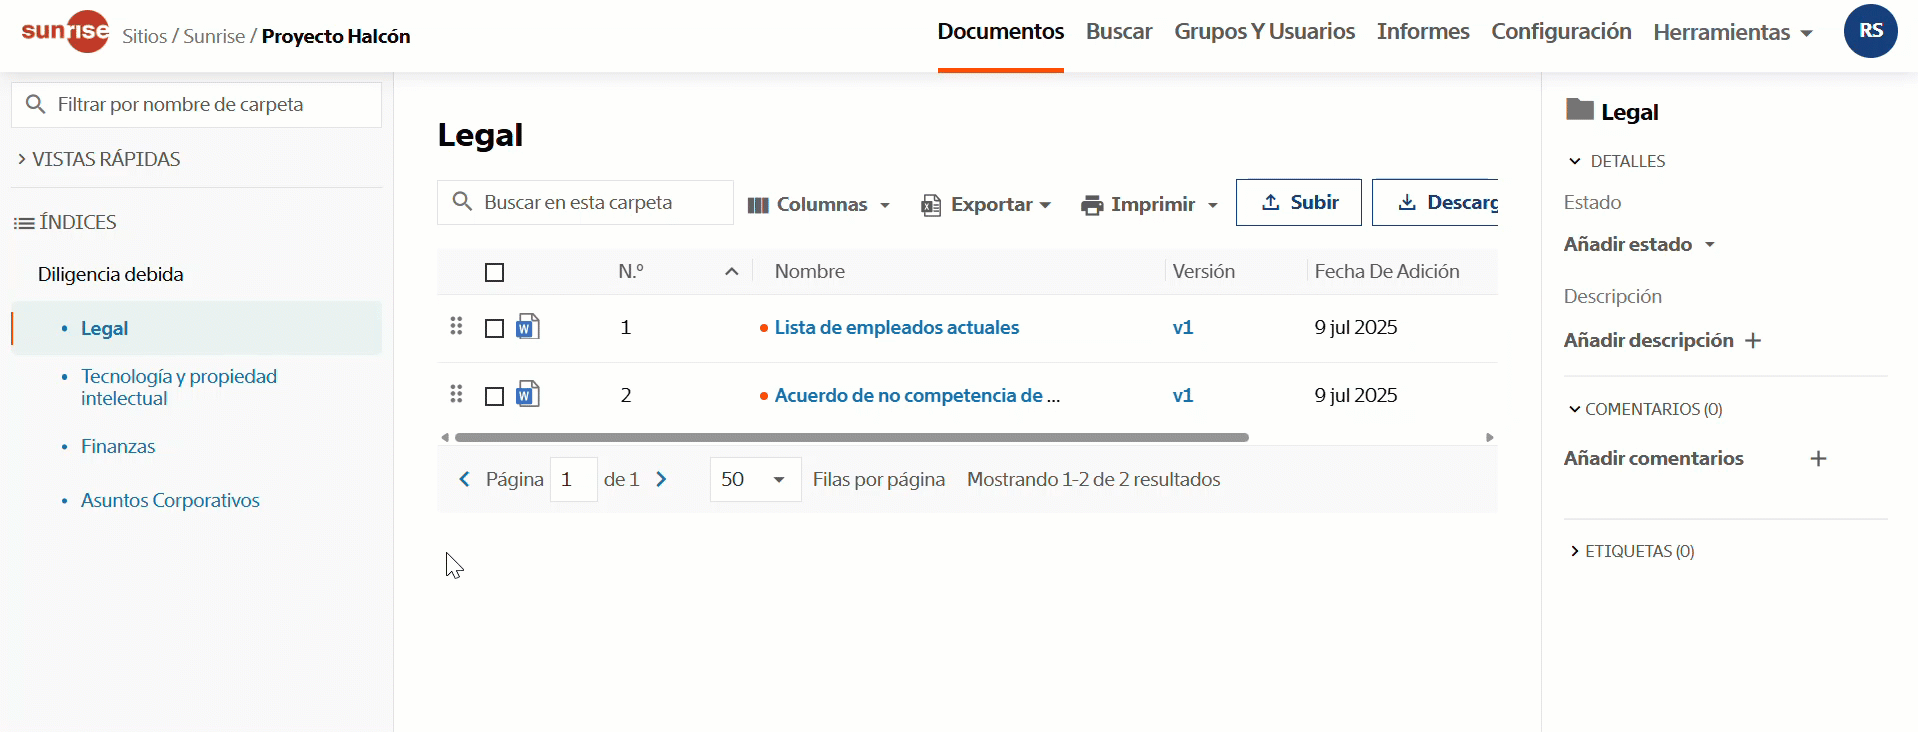The image size is (1918, 732).
Task: Check the box for Lista de empleados actuales
Action: pyautogui.click(x=494, y=328)
